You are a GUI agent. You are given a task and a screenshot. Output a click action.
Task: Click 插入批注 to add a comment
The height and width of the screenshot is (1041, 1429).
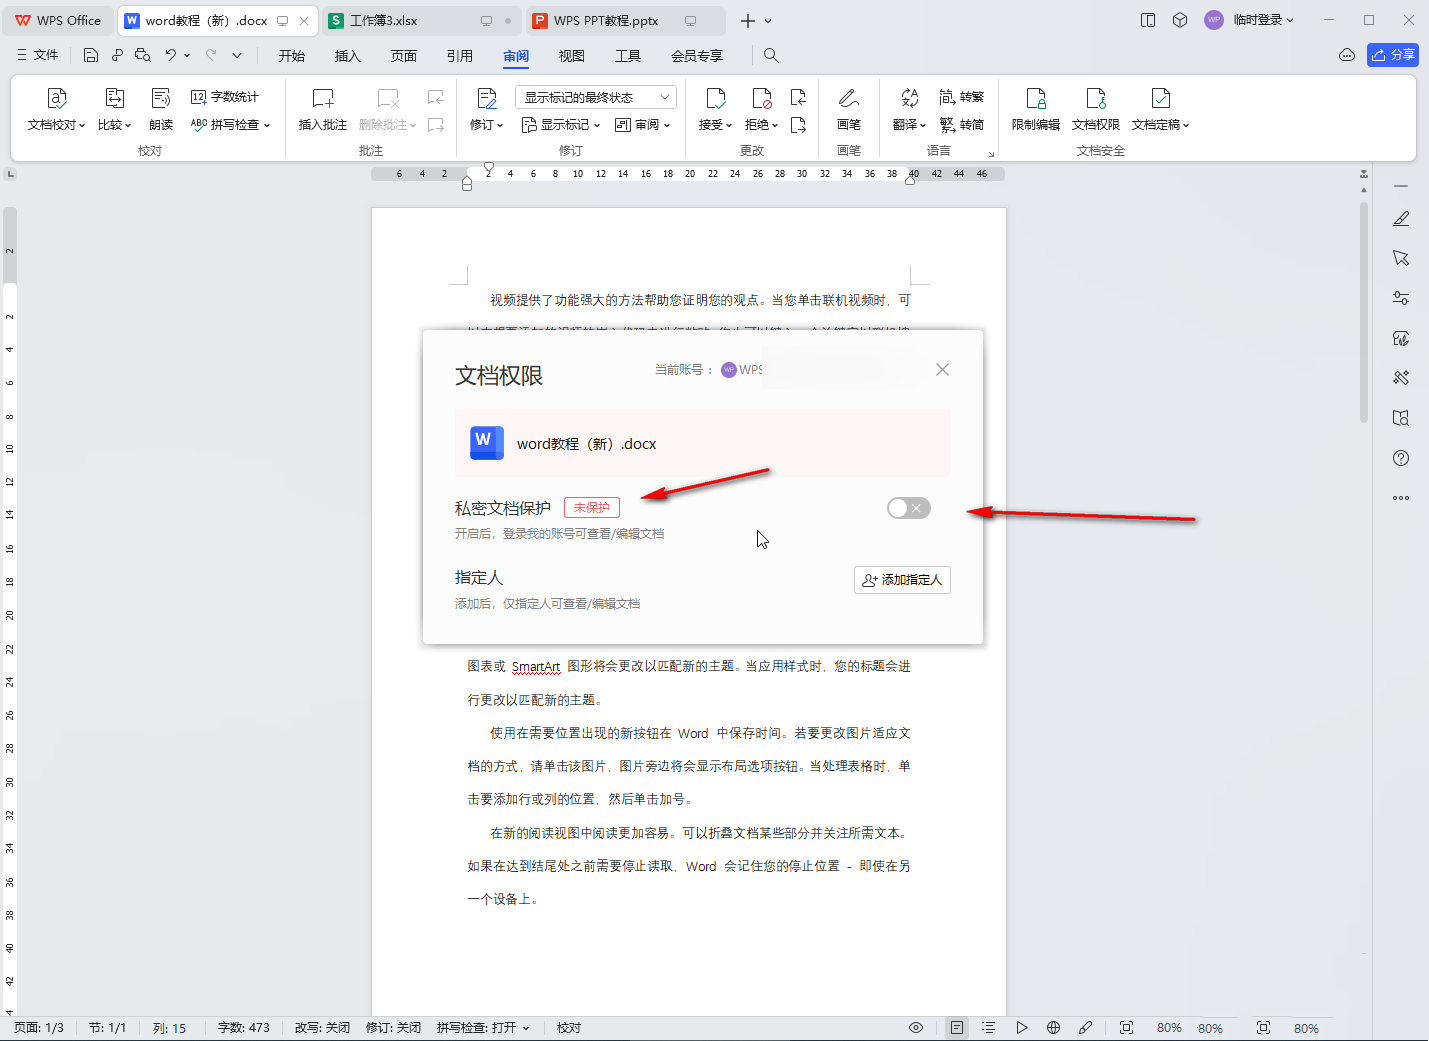[x=322, y=110]
